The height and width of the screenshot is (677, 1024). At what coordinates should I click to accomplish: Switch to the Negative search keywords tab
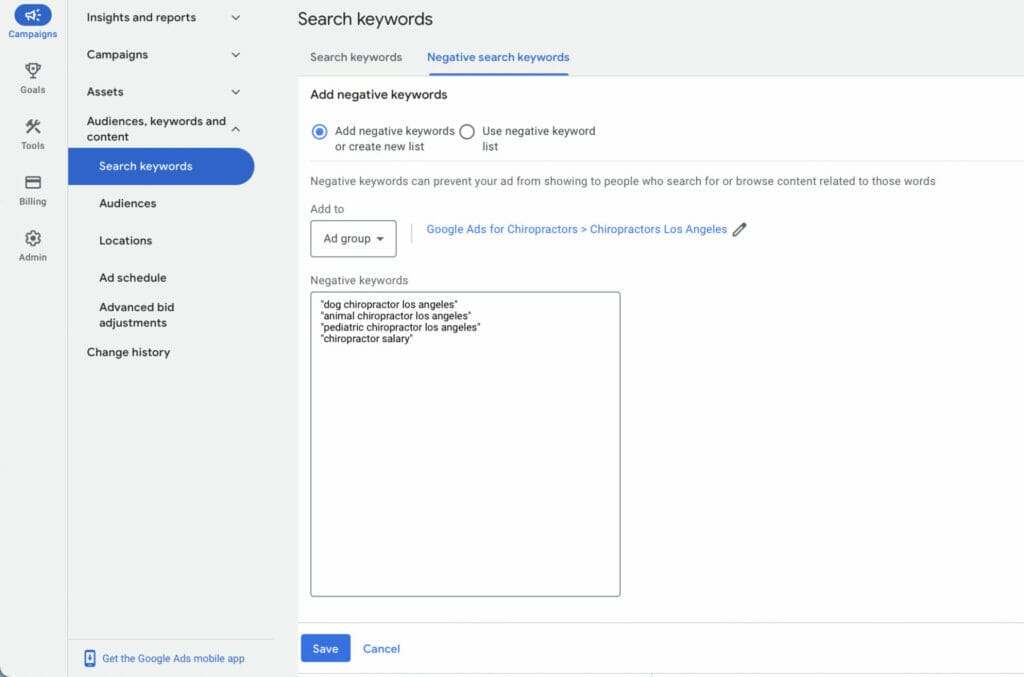[x=497, y=58]
